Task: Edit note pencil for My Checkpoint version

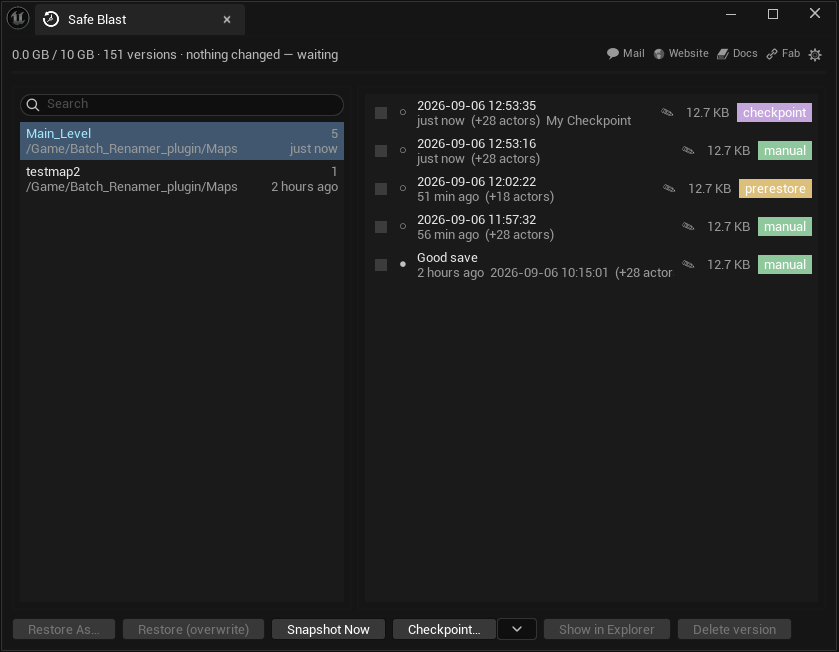Action: tap(667, 112)
